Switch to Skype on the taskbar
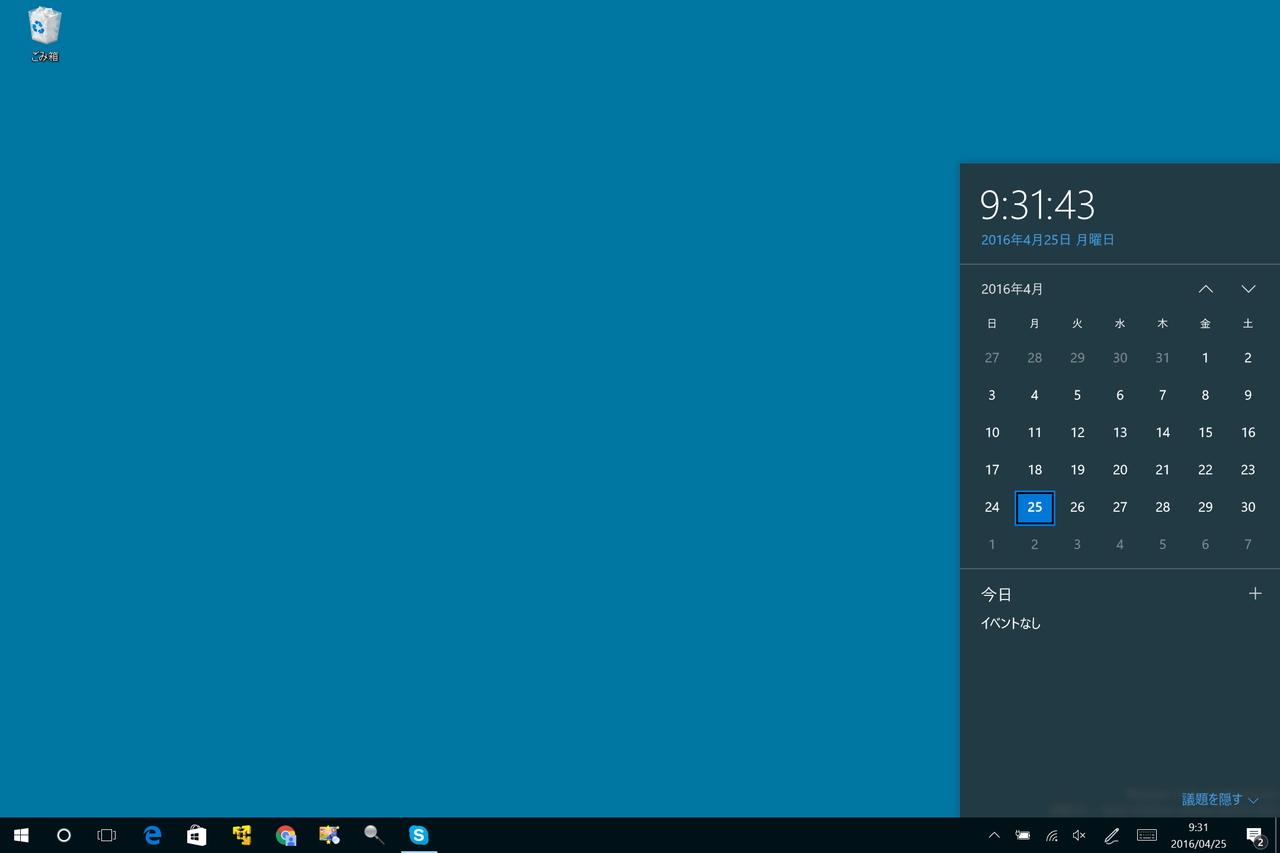The width and height of the screenshot is (1280, 853). pyautogui.click(x=419, y=835)
